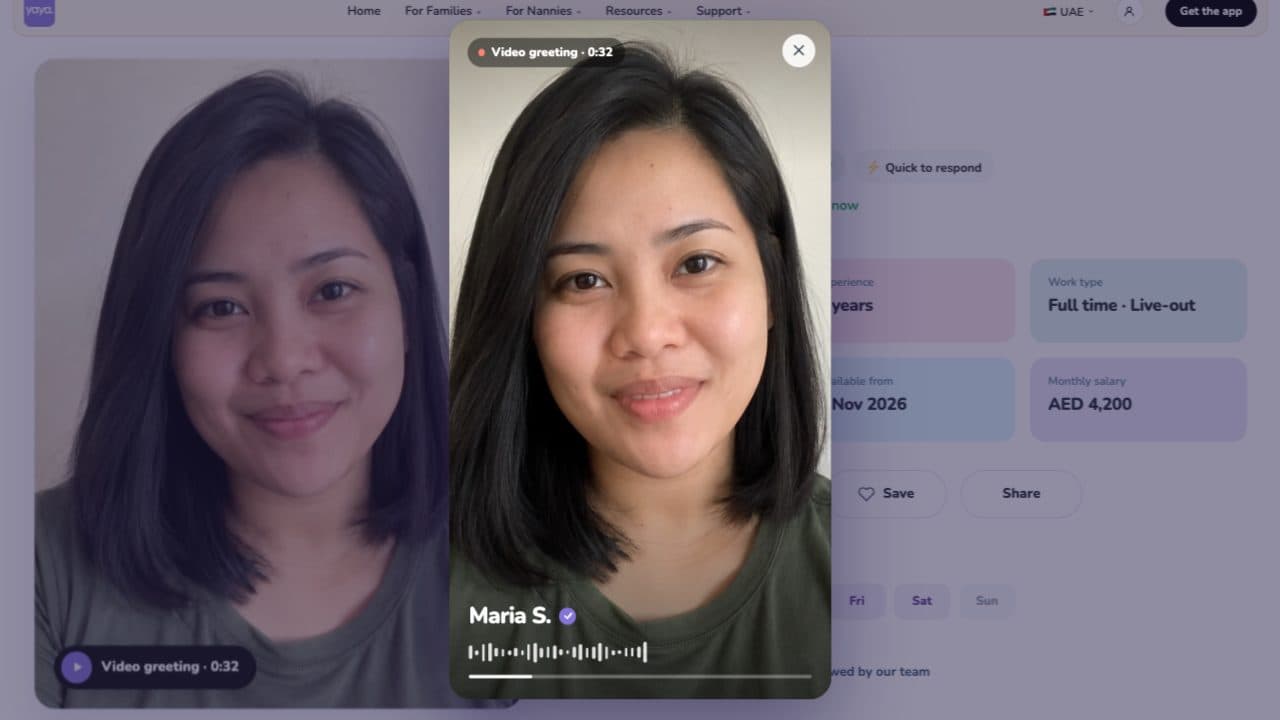Save this nanny profile
This screenshot has width=1280, height=720.
tap(887, 494)
